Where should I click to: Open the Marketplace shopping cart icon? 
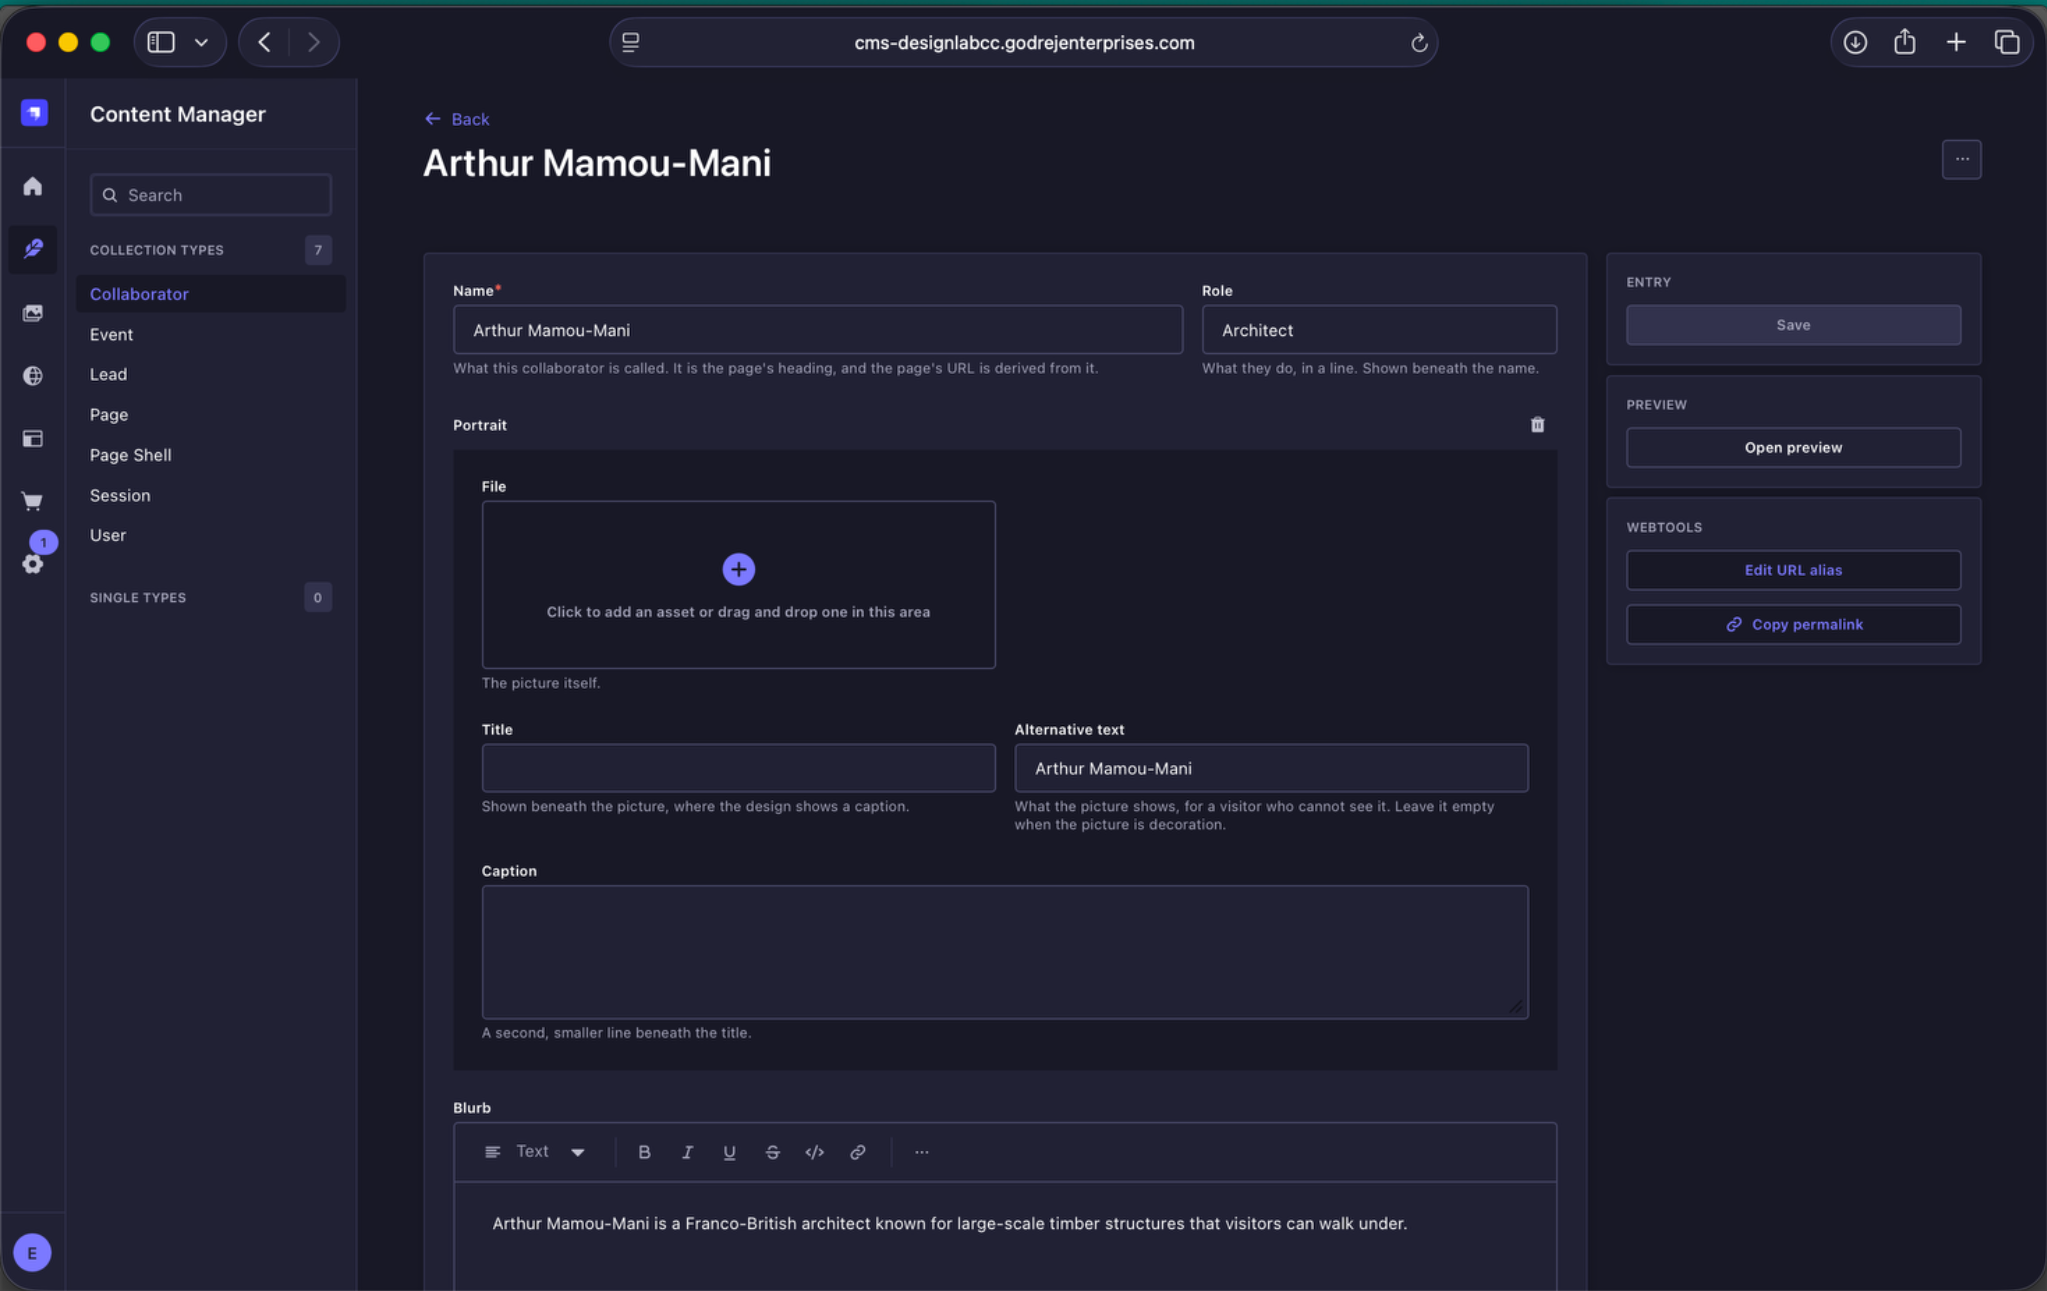pyautogui.click(x=33, y=501)
